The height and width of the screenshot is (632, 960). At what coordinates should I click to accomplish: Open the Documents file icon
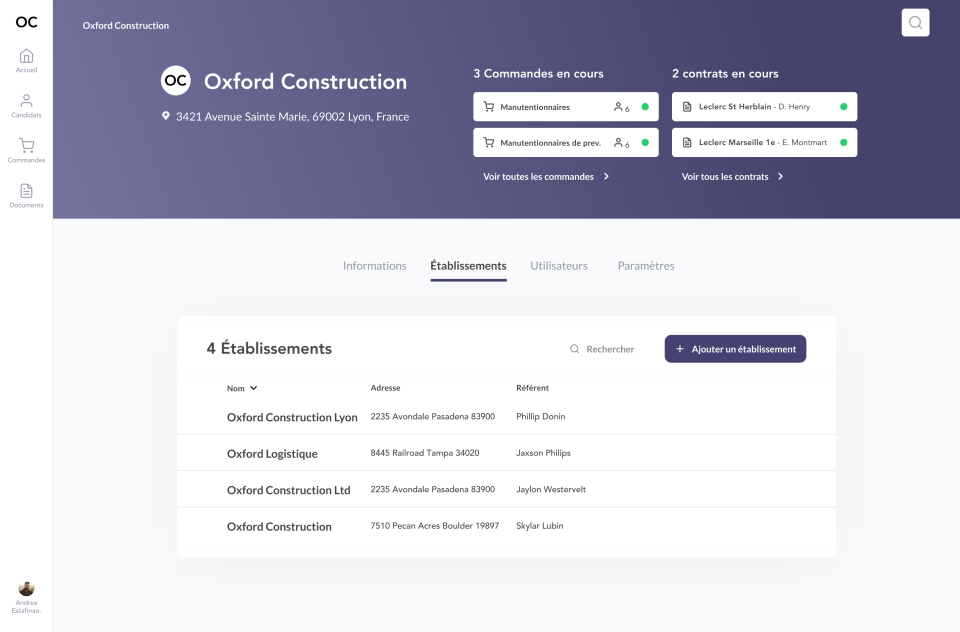(26, 190)
